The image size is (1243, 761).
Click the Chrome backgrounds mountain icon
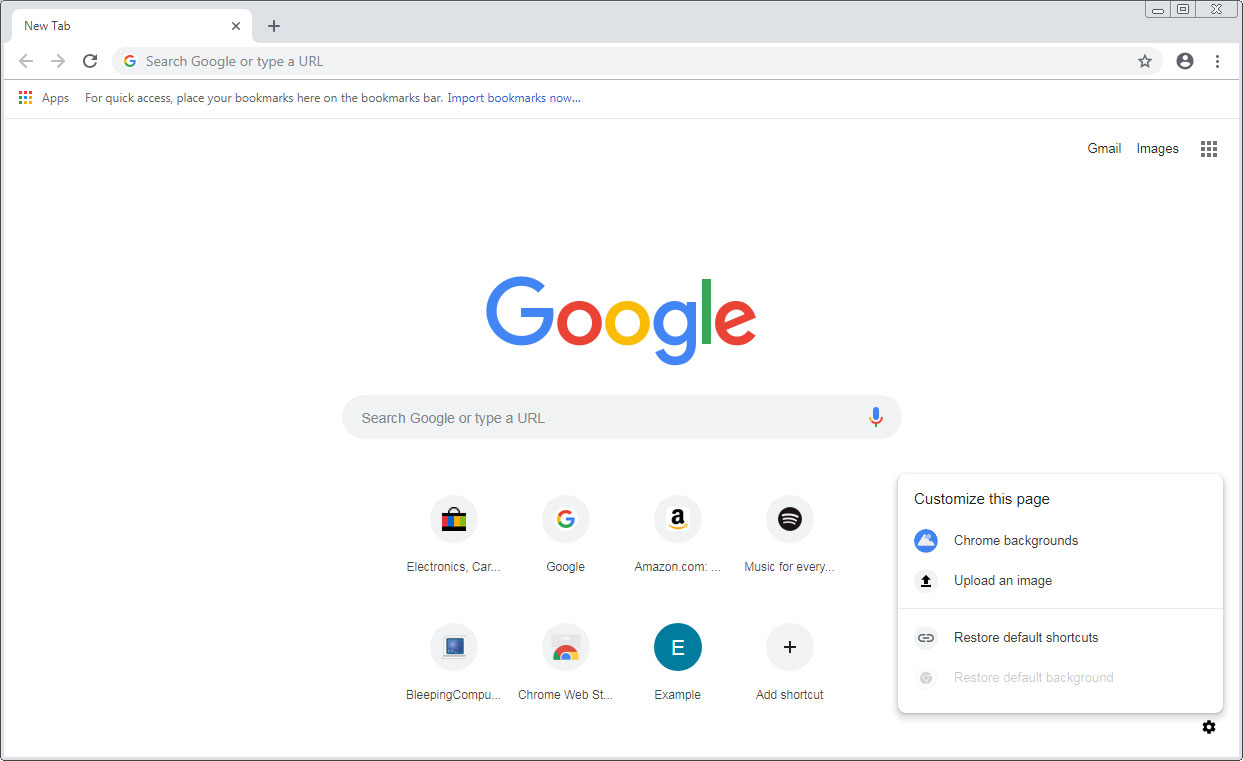[926, 541]
